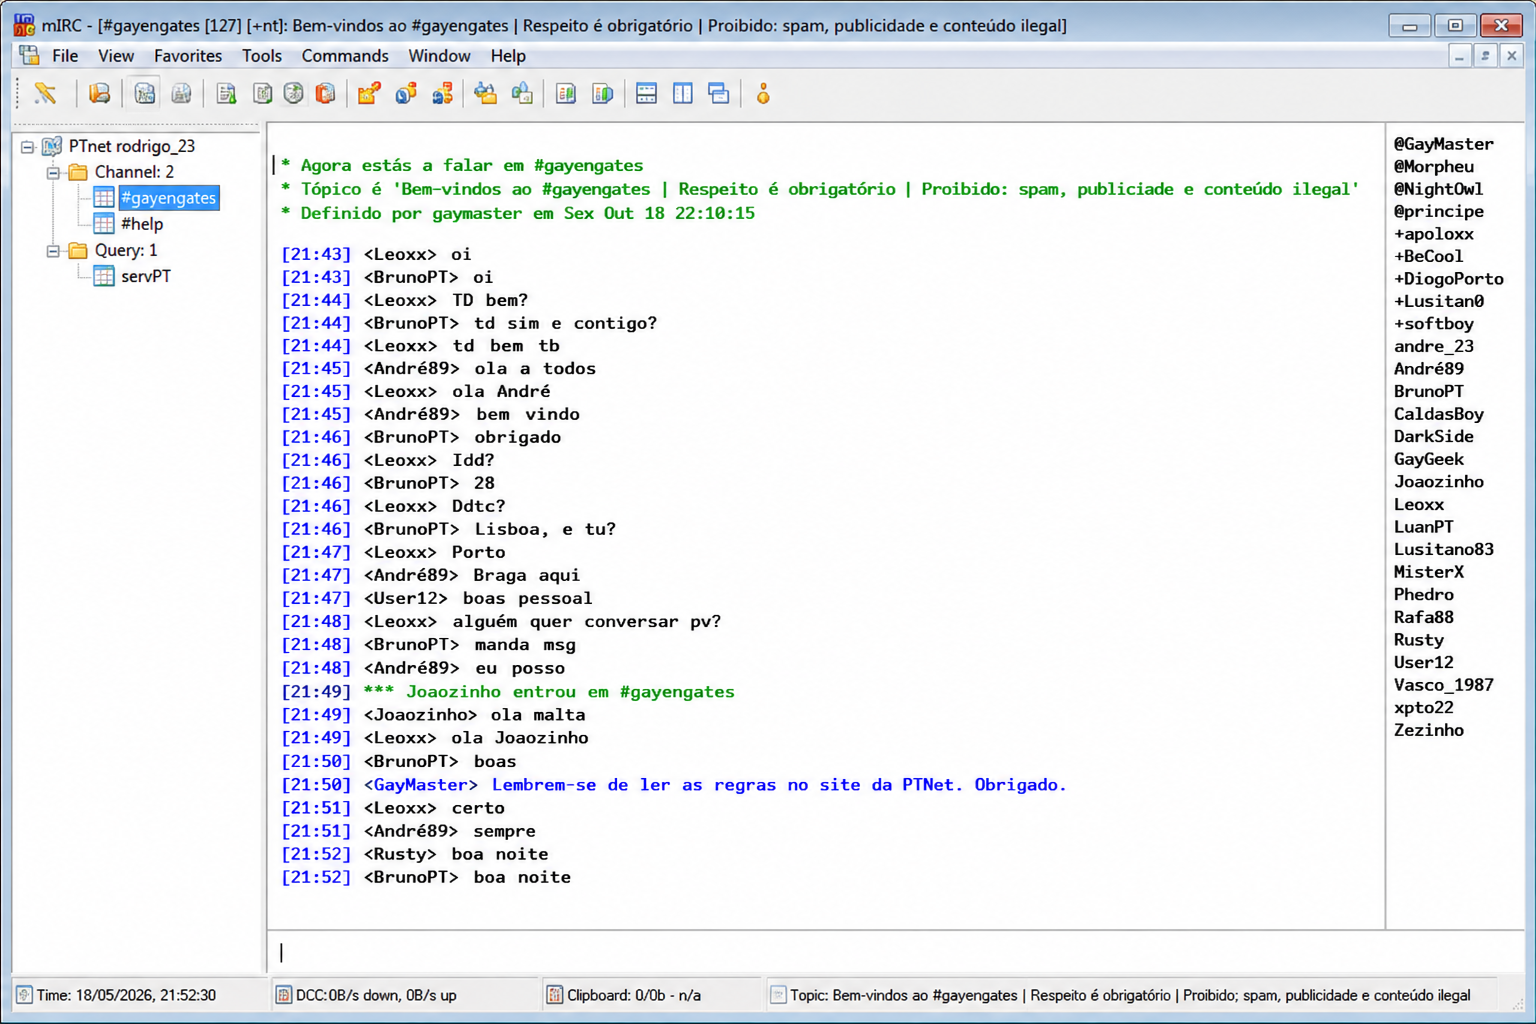
Task: Click the Topic icon in the status bar
Action: [x=777, y=995]
